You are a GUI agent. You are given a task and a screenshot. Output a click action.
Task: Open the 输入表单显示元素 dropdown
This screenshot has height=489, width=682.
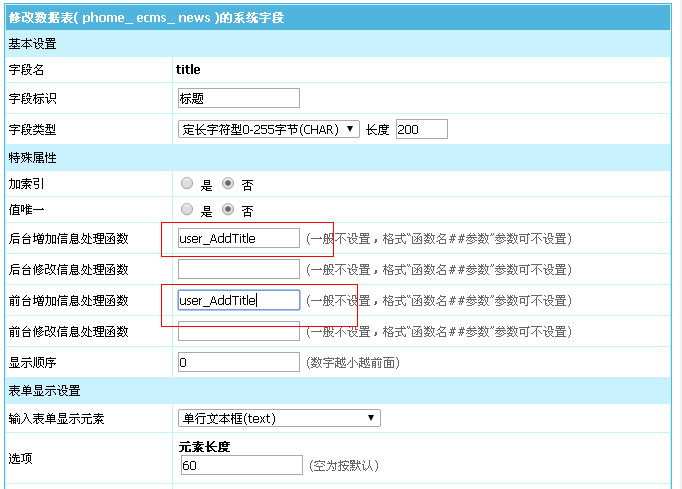279,418
